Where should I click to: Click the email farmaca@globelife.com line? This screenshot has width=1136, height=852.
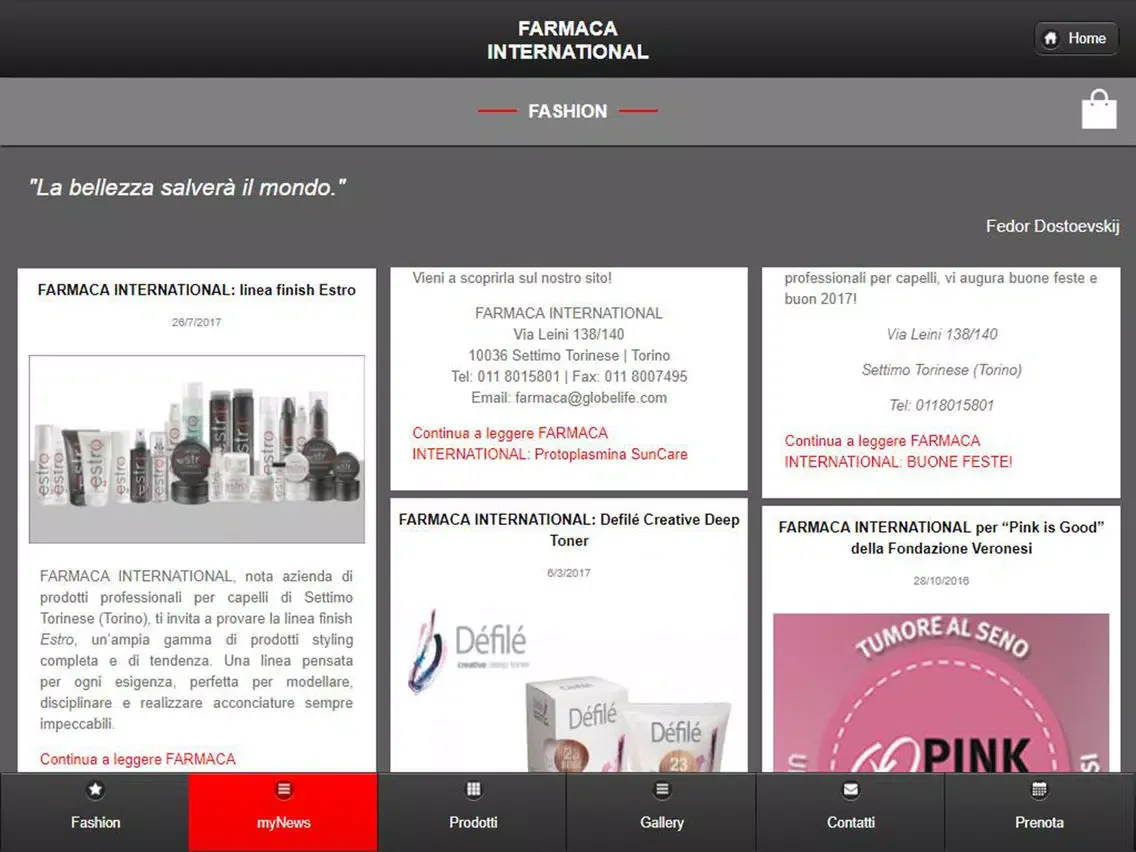coord(569,398)
